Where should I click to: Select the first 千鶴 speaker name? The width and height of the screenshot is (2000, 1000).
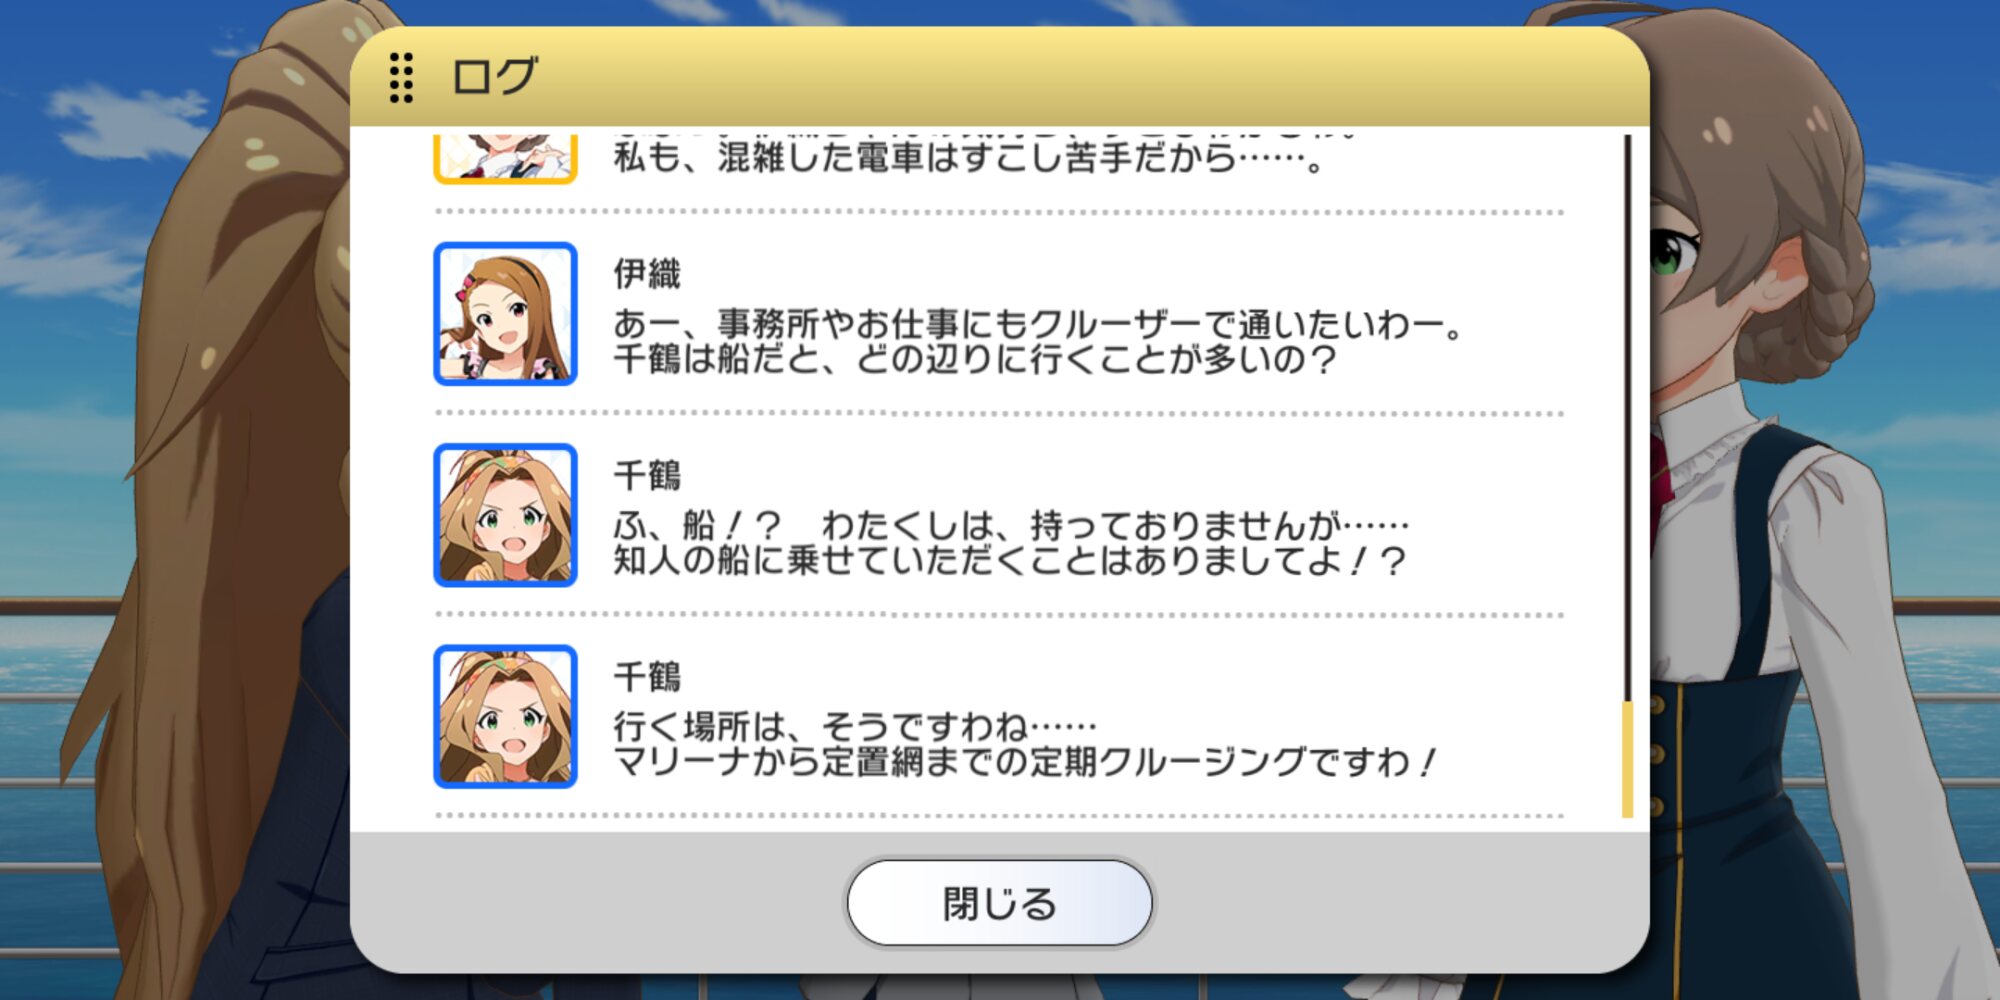[x=647, y=475]
